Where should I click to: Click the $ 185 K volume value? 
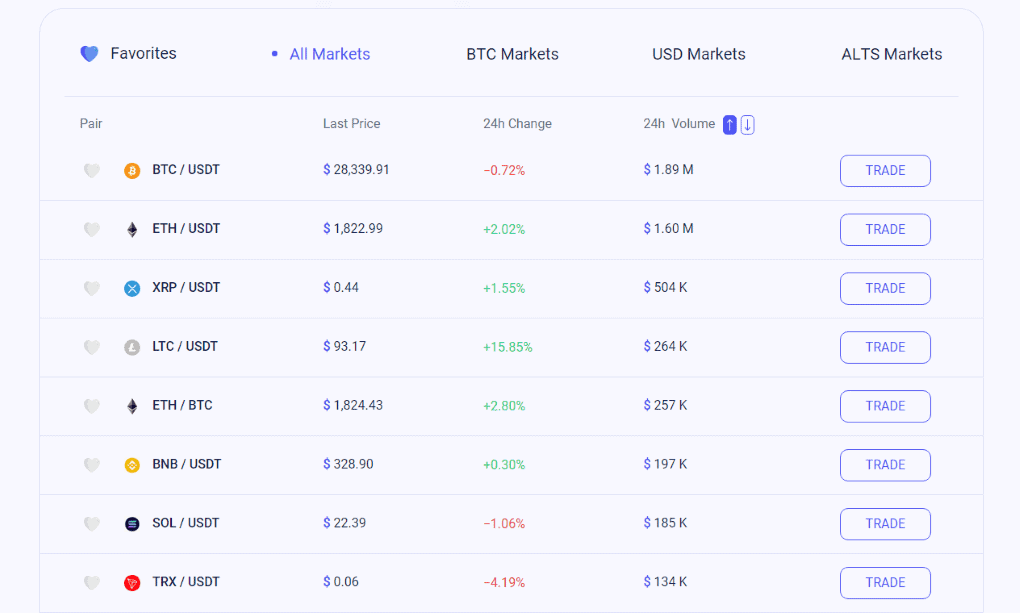tap(665, 523)
